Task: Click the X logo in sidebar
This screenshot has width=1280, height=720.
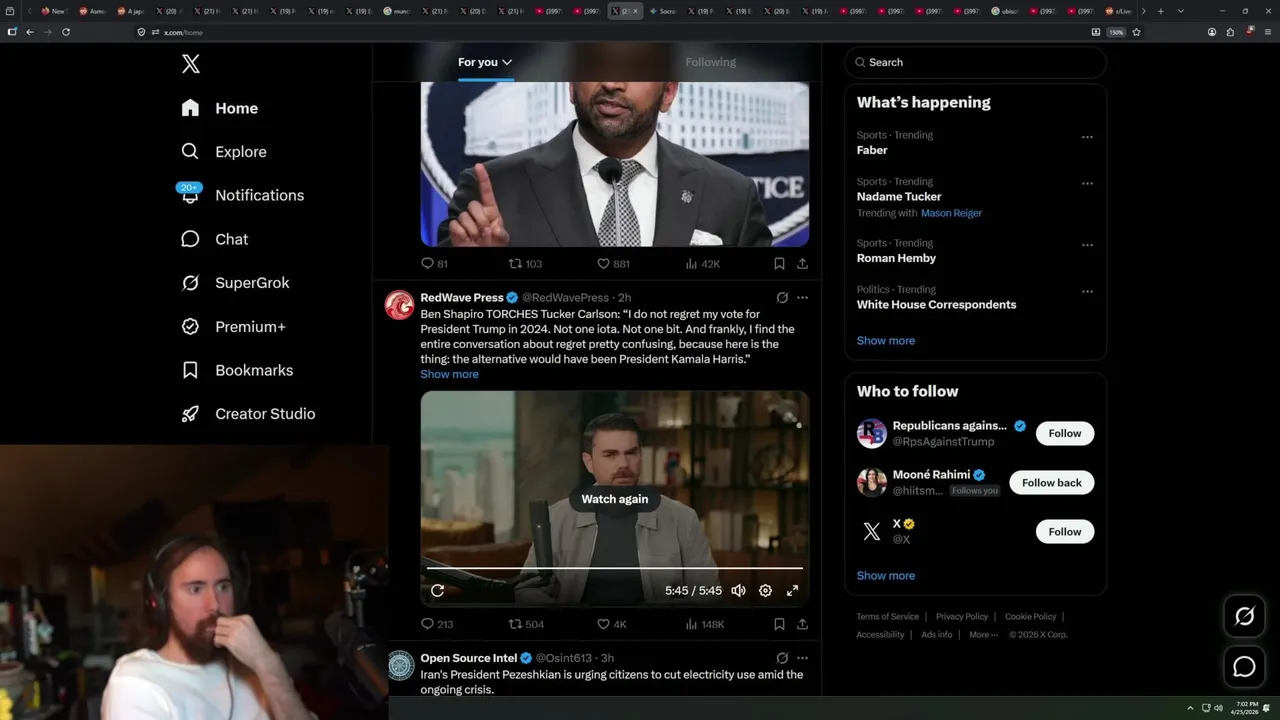Action: pos(191,64)
